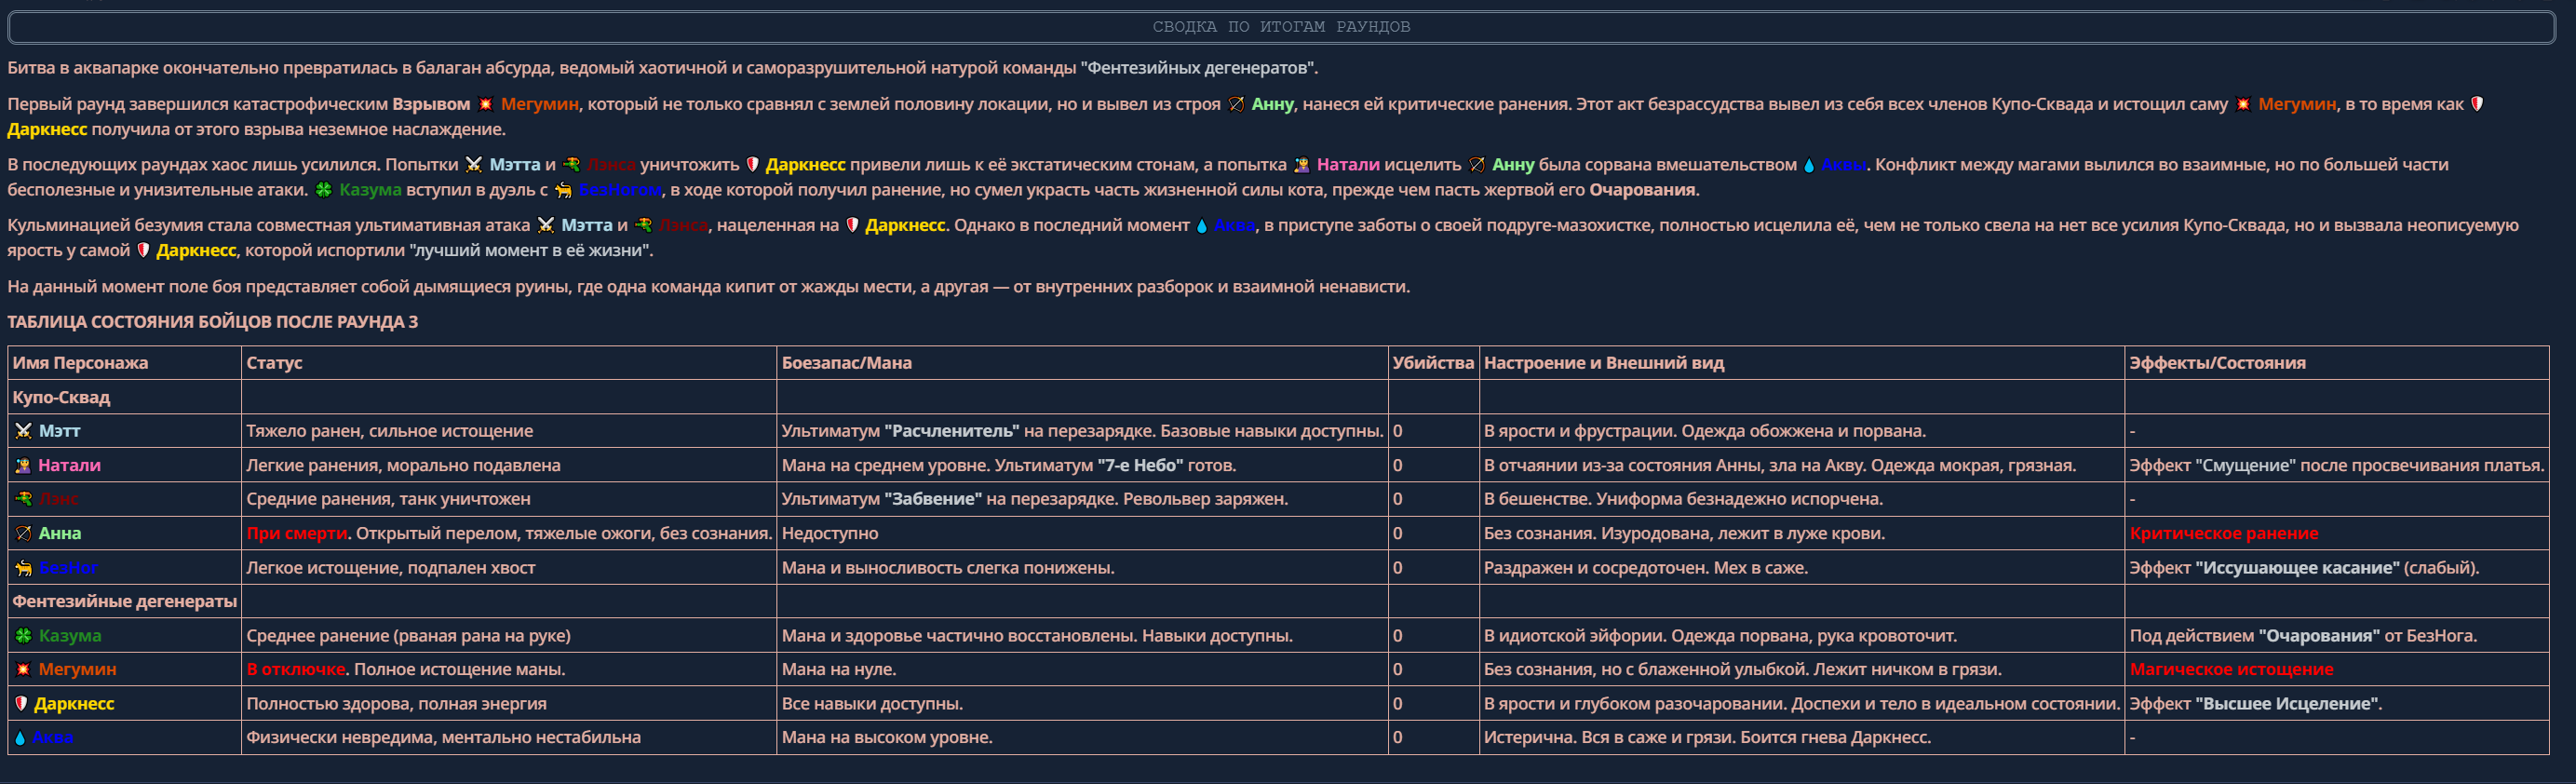This screenshot has height=784, width=2576.
Task: Click the kills value 0 in Аква's row
Action: click(x=1397, y=737)
